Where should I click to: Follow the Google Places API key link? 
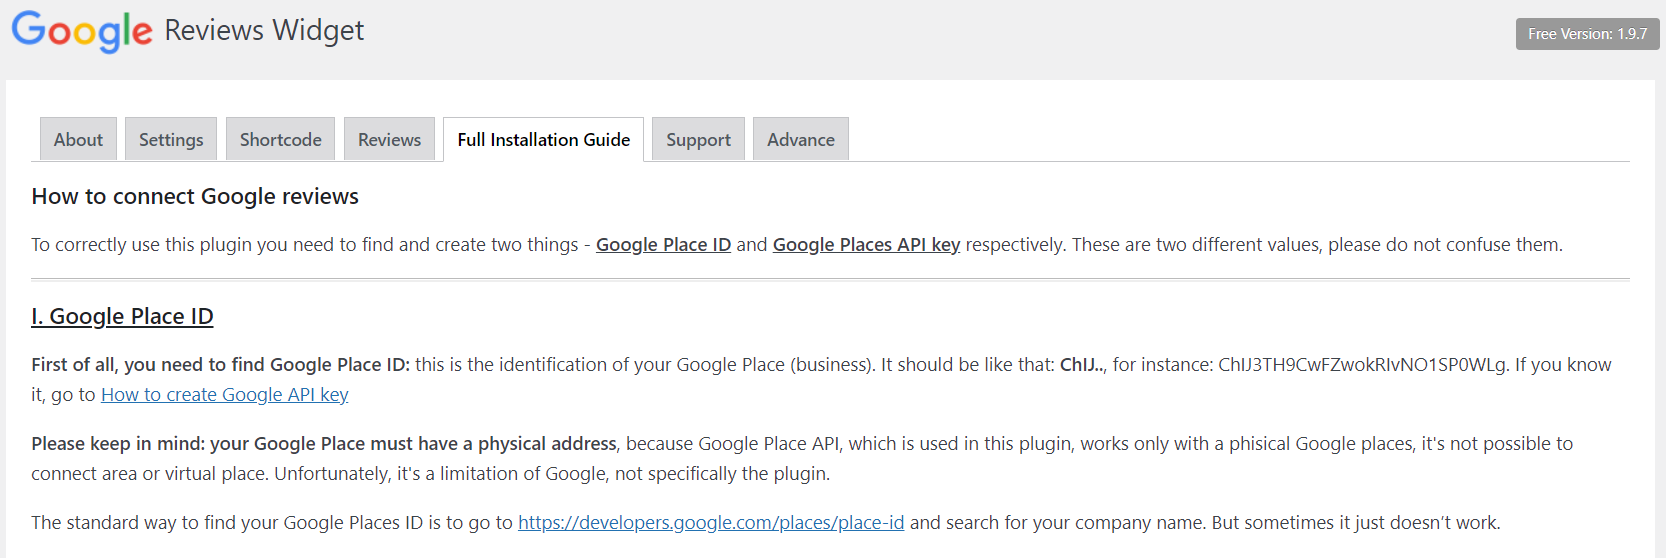pyautogui.click(x=866, y=245)
